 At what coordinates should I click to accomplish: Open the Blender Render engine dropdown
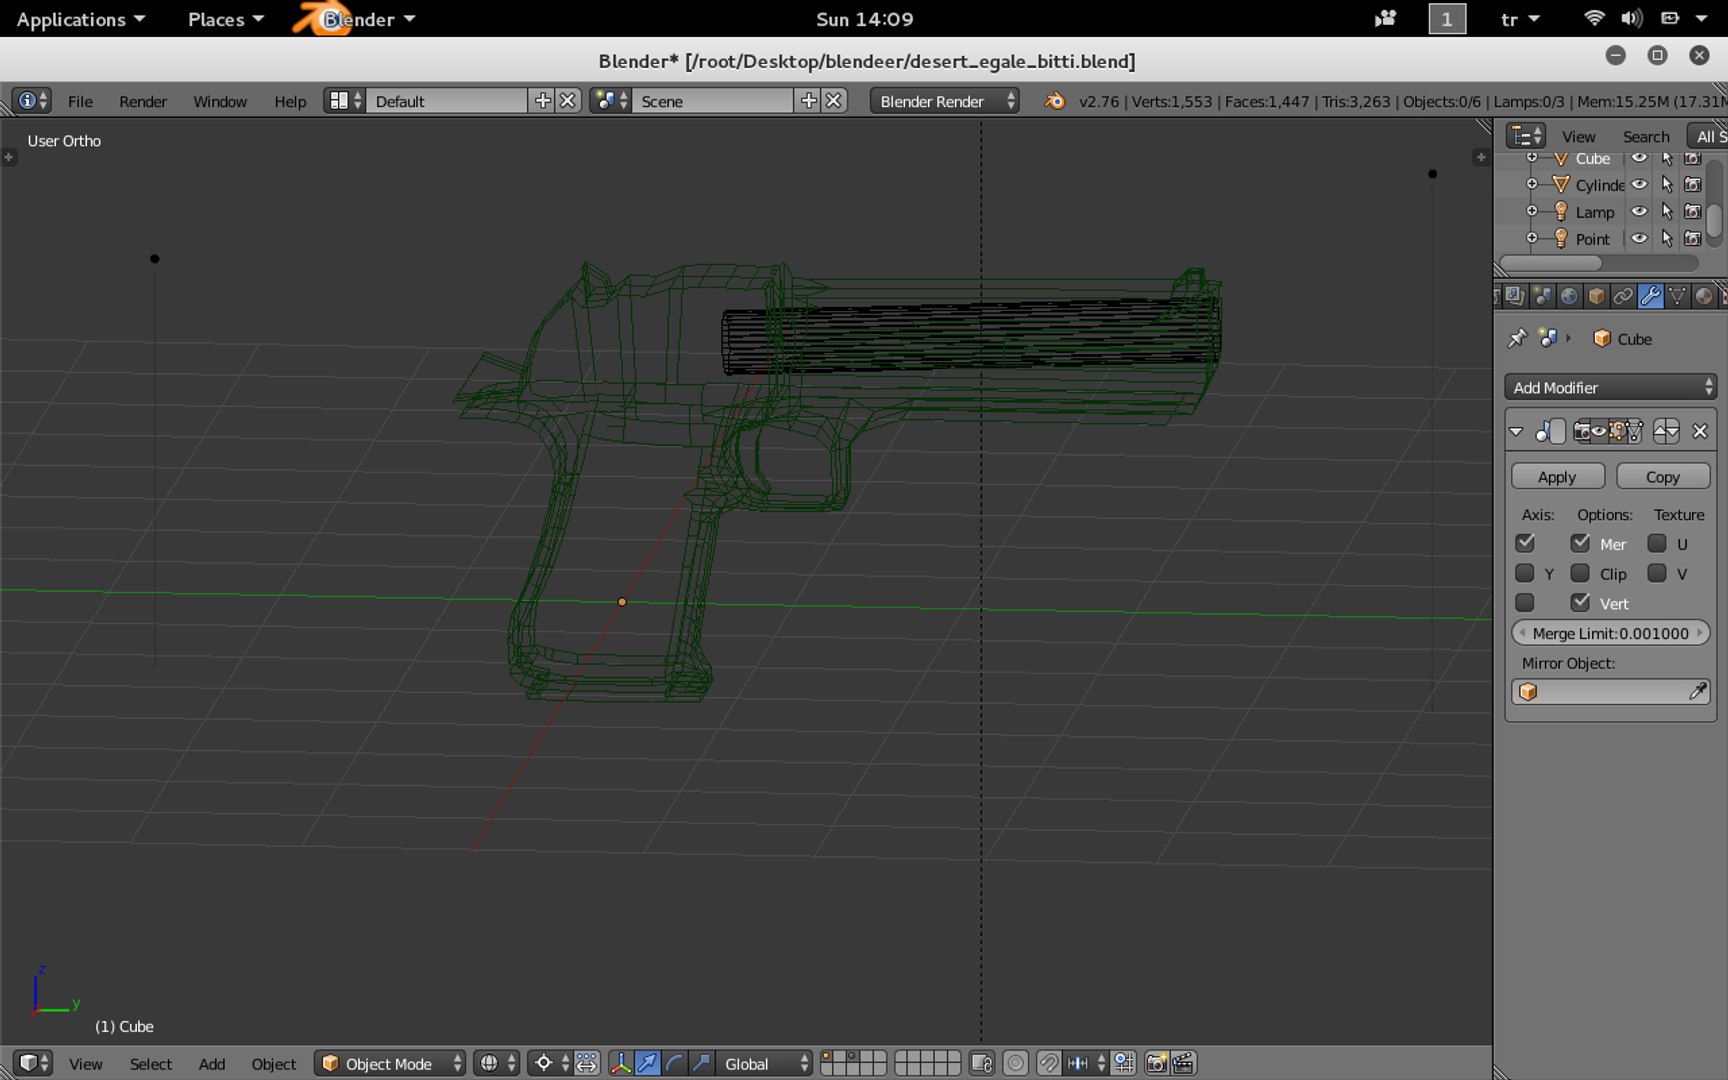944,101
